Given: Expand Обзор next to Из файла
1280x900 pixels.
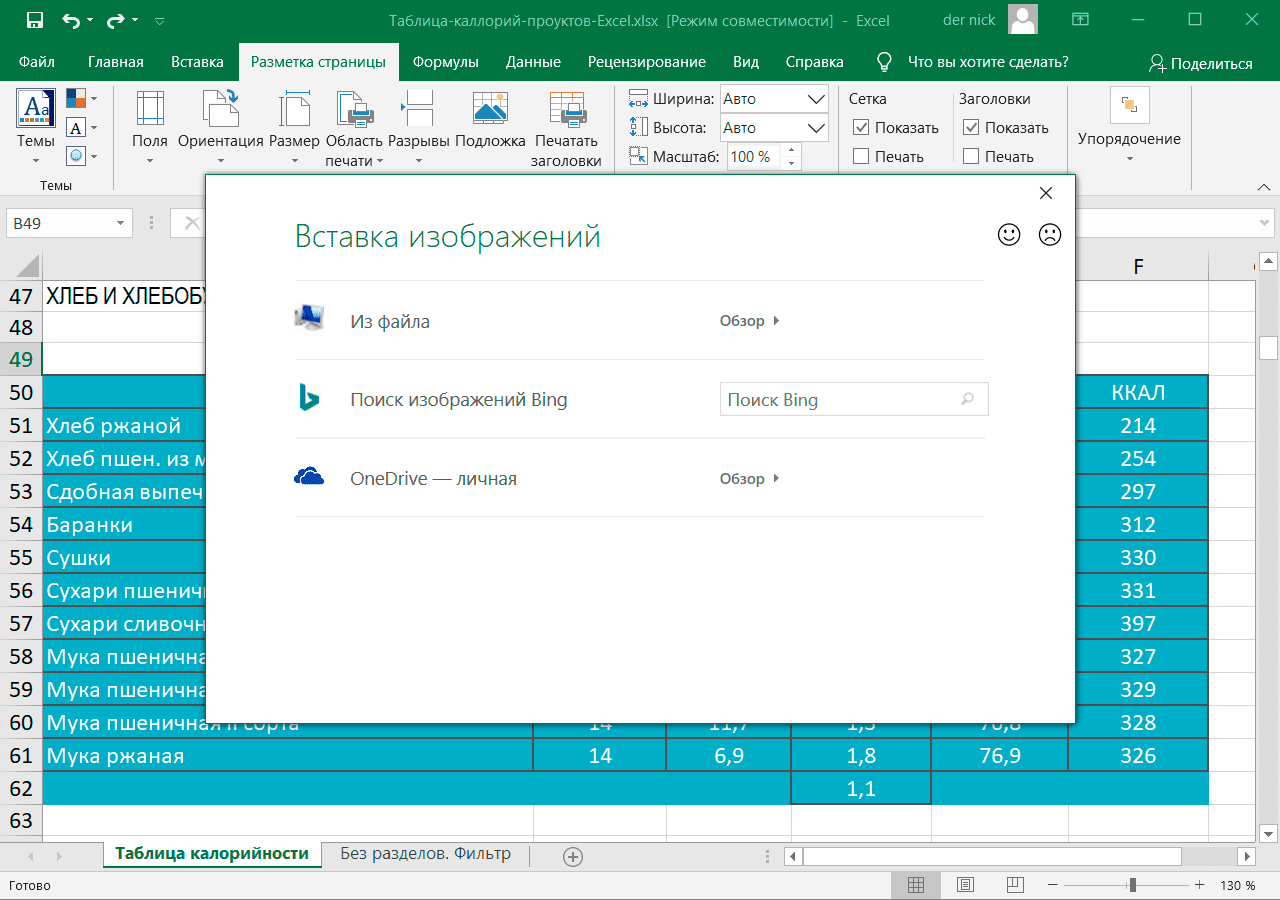Looking at the screenshot, I should 749,321.
